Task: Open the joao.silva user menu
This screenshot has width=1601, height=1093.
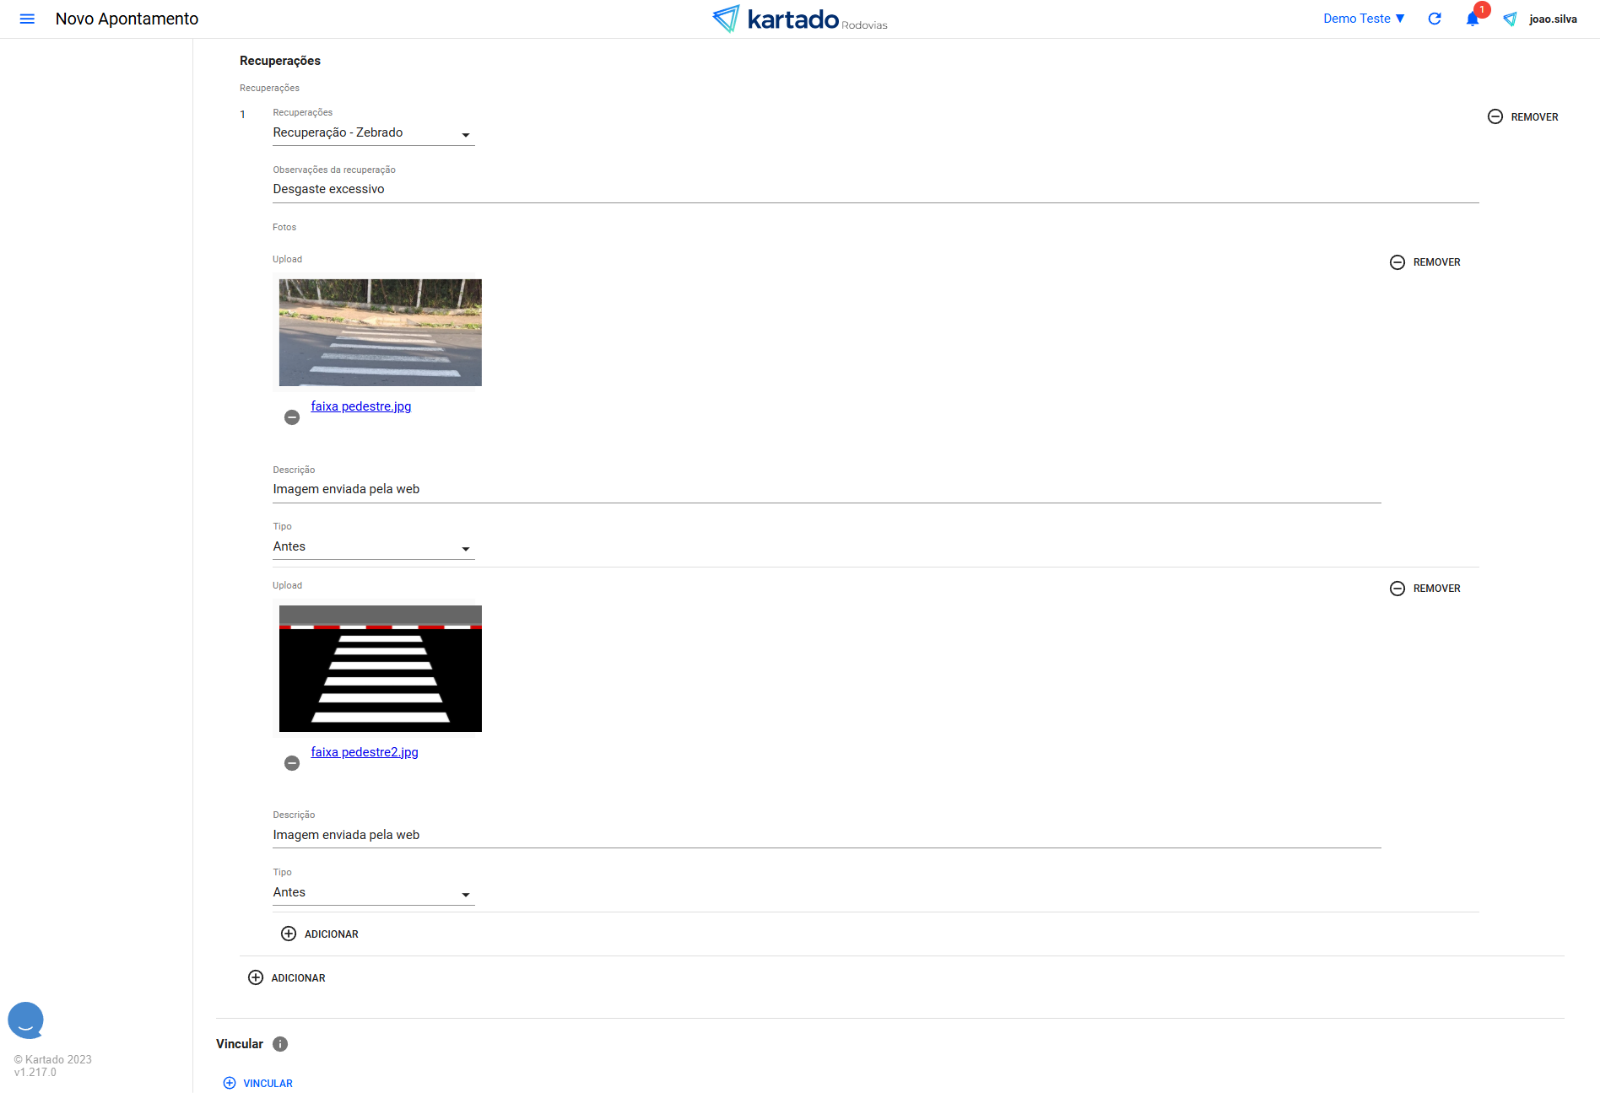Action: click(x=1552, y=19)
